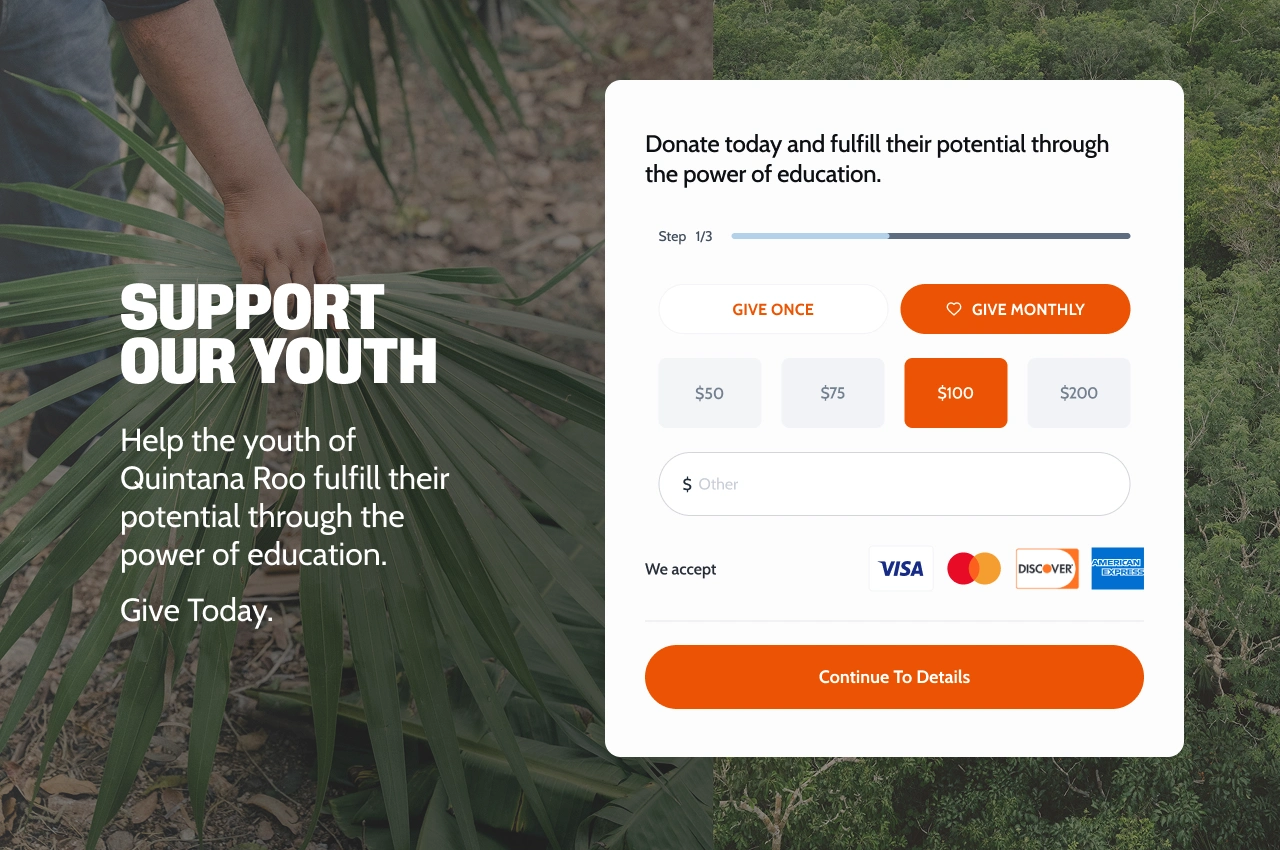
Task: Choose the $50 donation amount
Action: 710,393
